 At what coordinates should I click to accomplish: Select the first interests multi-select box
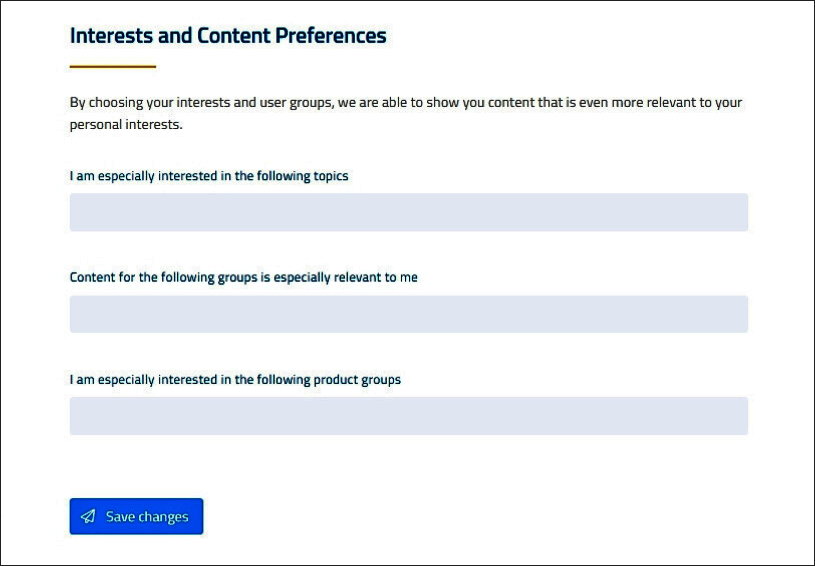[408, 212]
